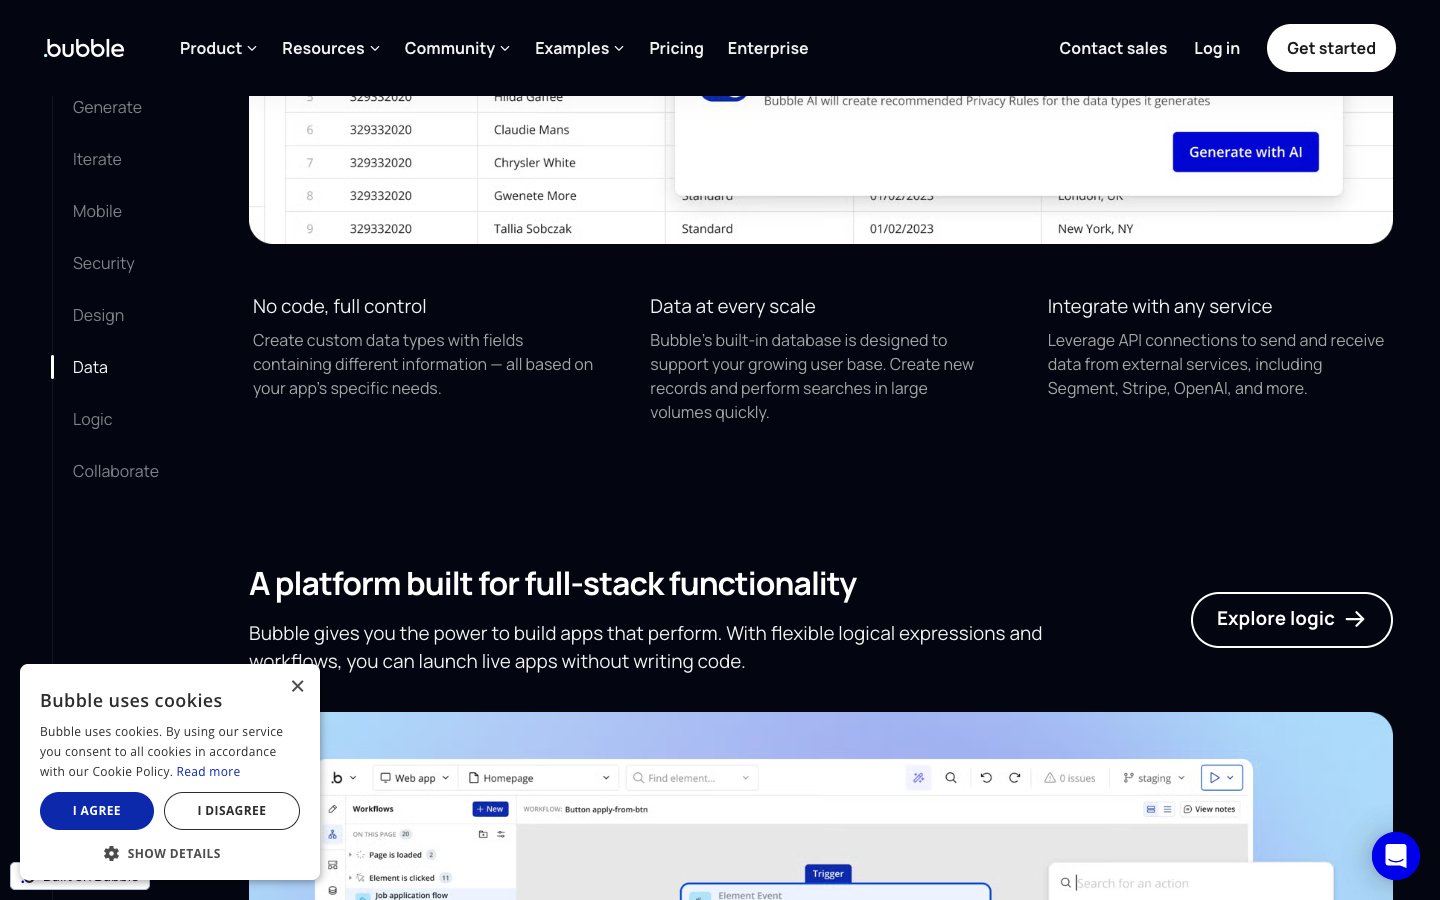Click the Bubble logo in the editor corner
Viewport: 1440px width, 900px height.
pyautogui.click(x=337, y=777)
